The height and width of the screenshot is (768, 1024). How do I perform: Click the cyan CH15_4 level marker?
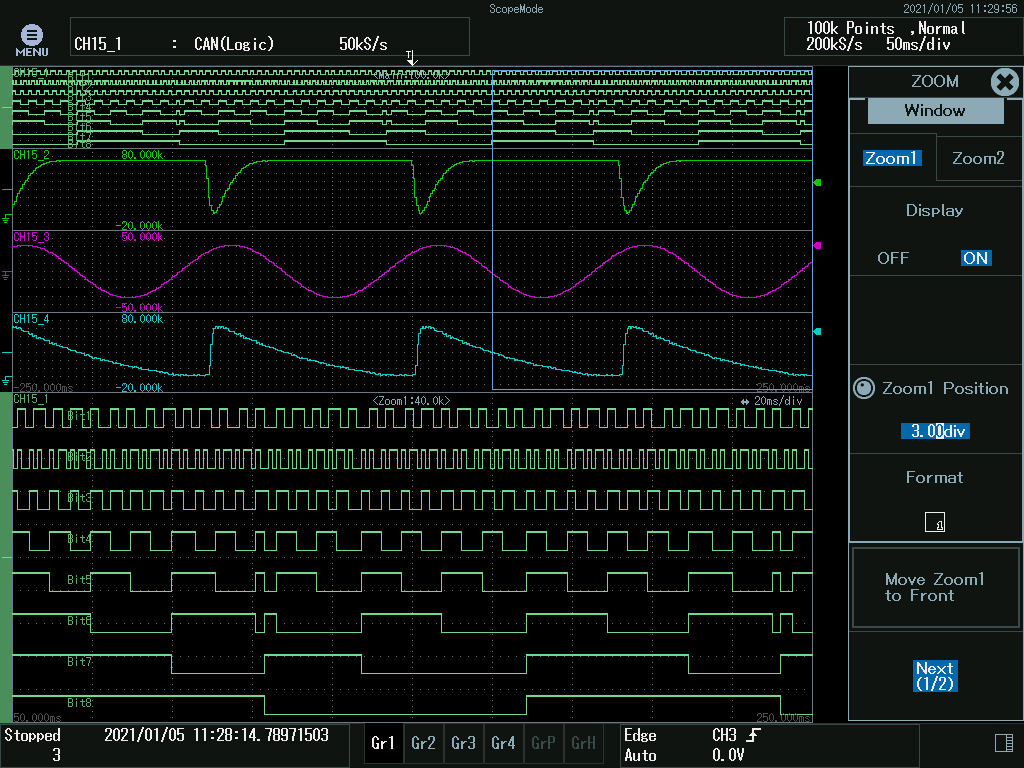point(818,332)
